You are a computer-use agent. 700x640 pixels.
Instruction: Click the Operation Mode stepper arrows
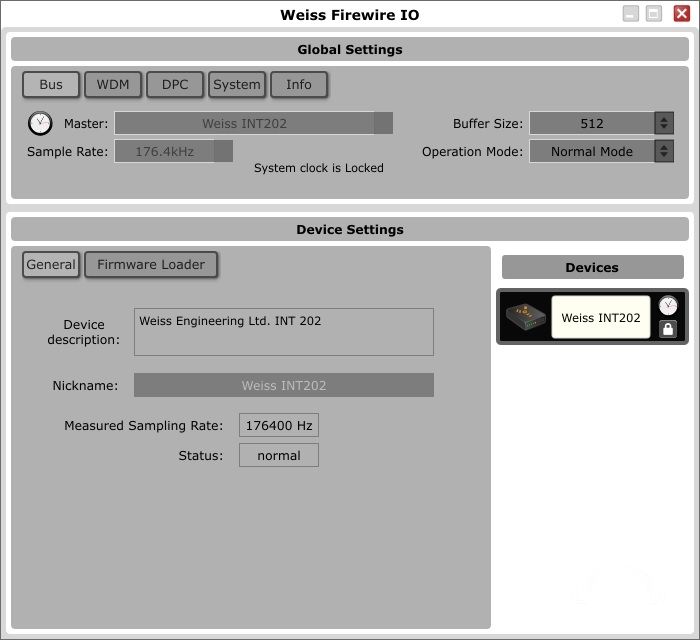click(x=664, y=151)
